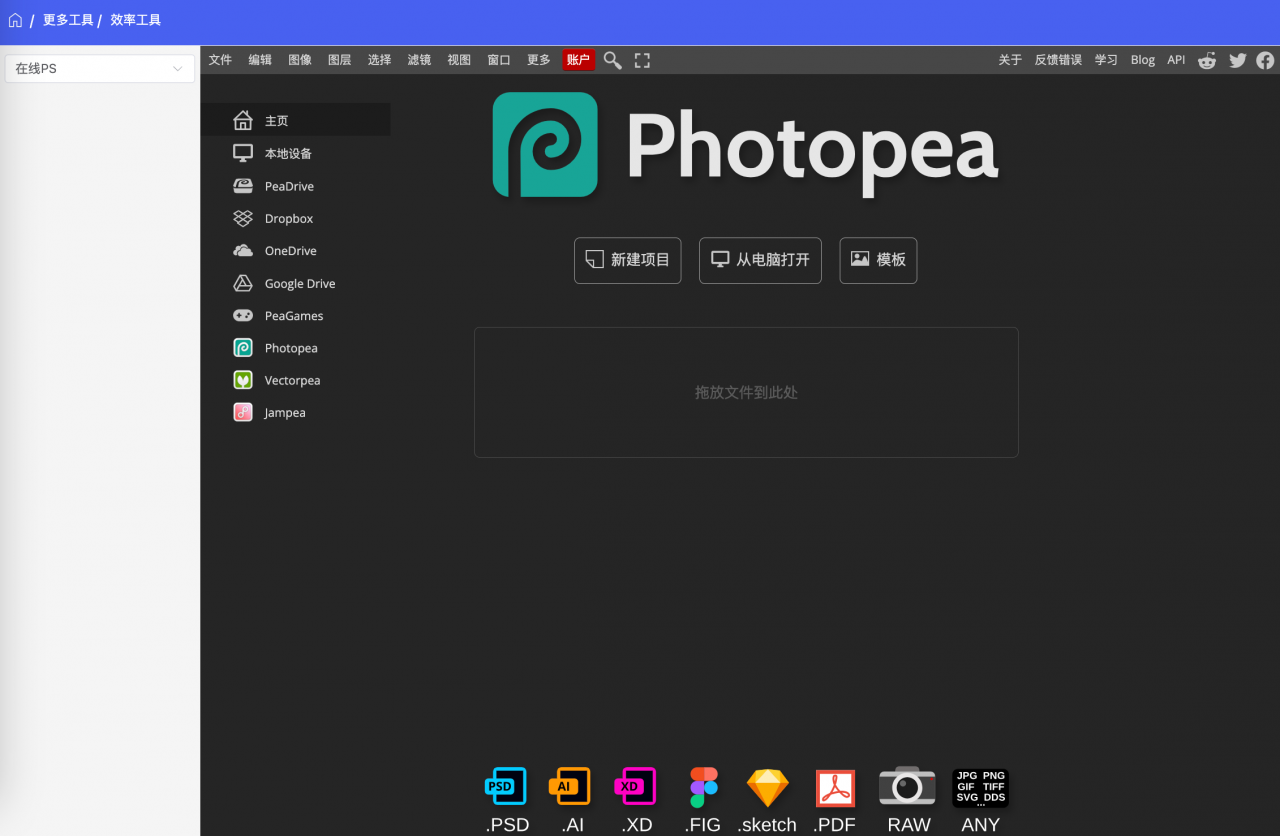Open the 更多 menu
The width and height of the screenshot is (1280, 836).
click(x=539, y=60)
